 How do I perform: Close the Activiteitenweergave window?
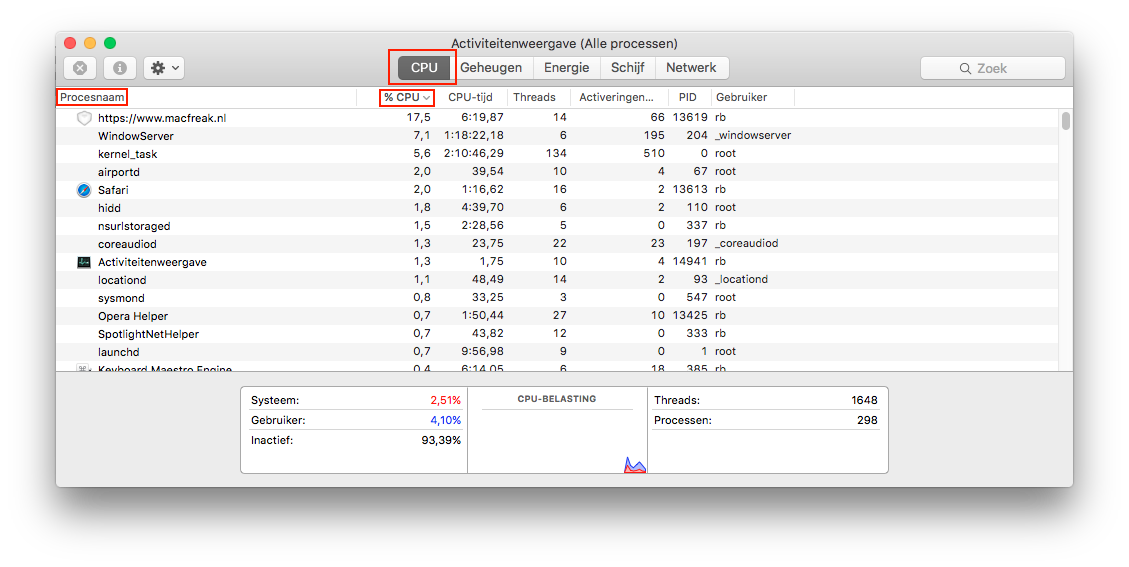pos(70,43)
